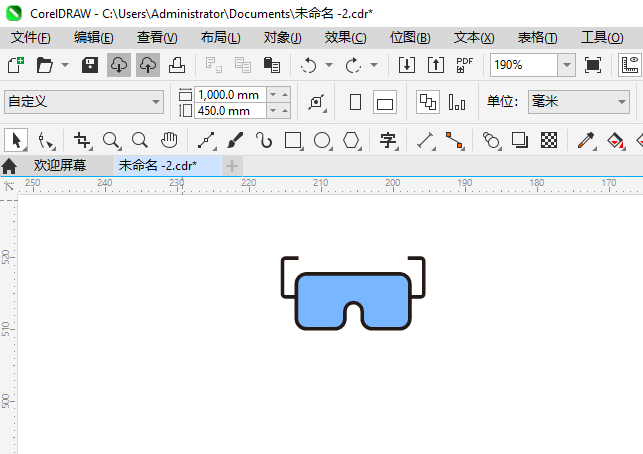The width and height of the screenshot is (643, 454).
Task: Select the second magnifier zoom icon
Action: 140,140
